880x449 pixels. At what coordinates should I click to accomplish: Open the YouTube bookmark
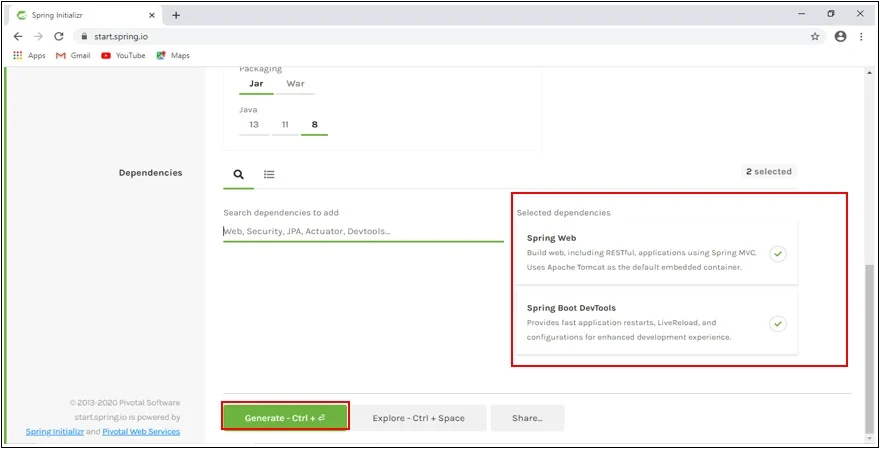(x=123, y=56)
